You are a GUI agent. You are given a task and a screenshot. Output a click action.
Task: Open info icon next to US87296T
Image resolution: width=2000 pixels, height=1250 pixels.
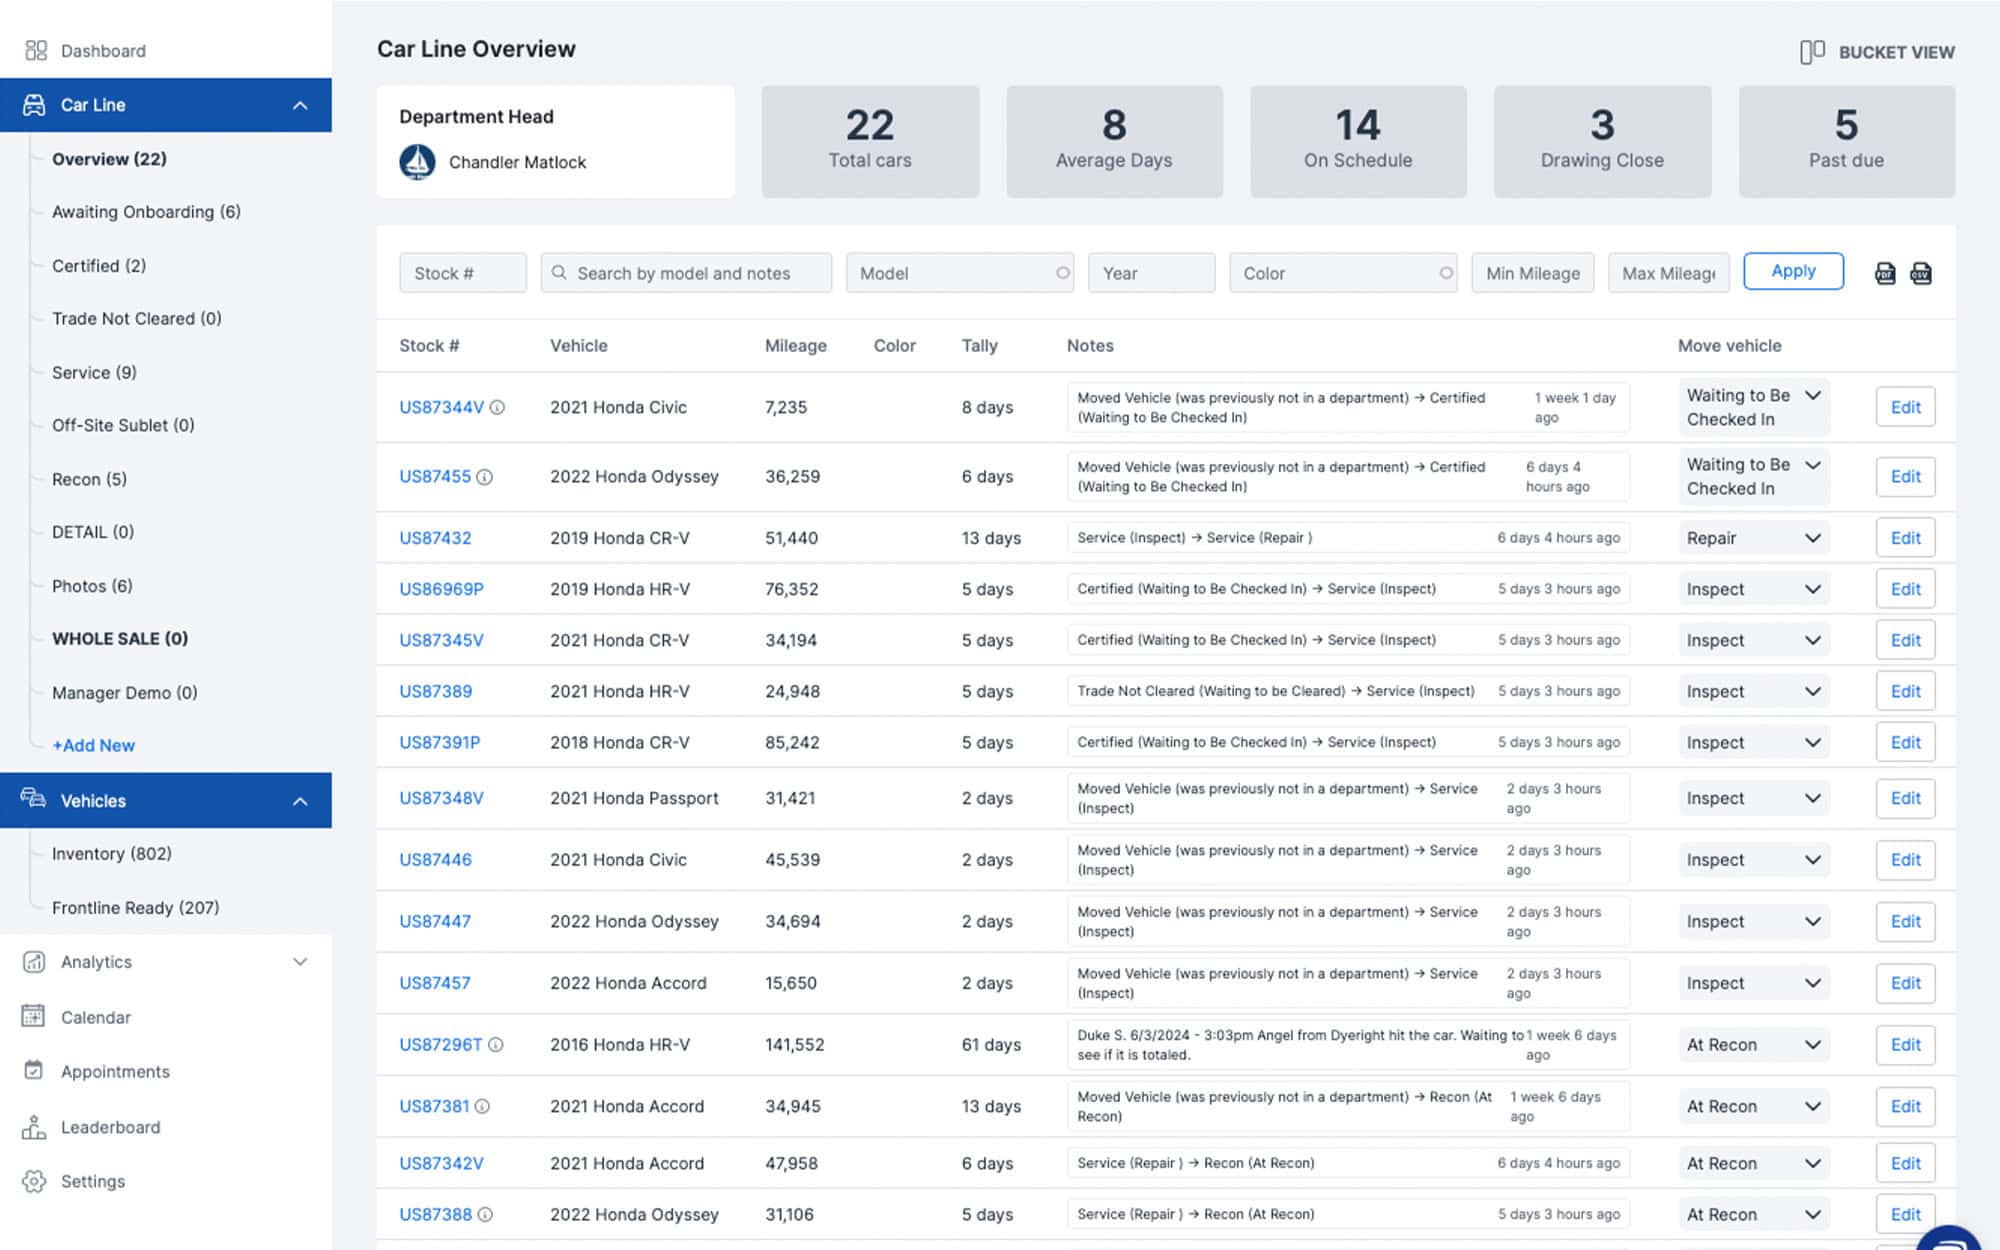coord(496,1044)
